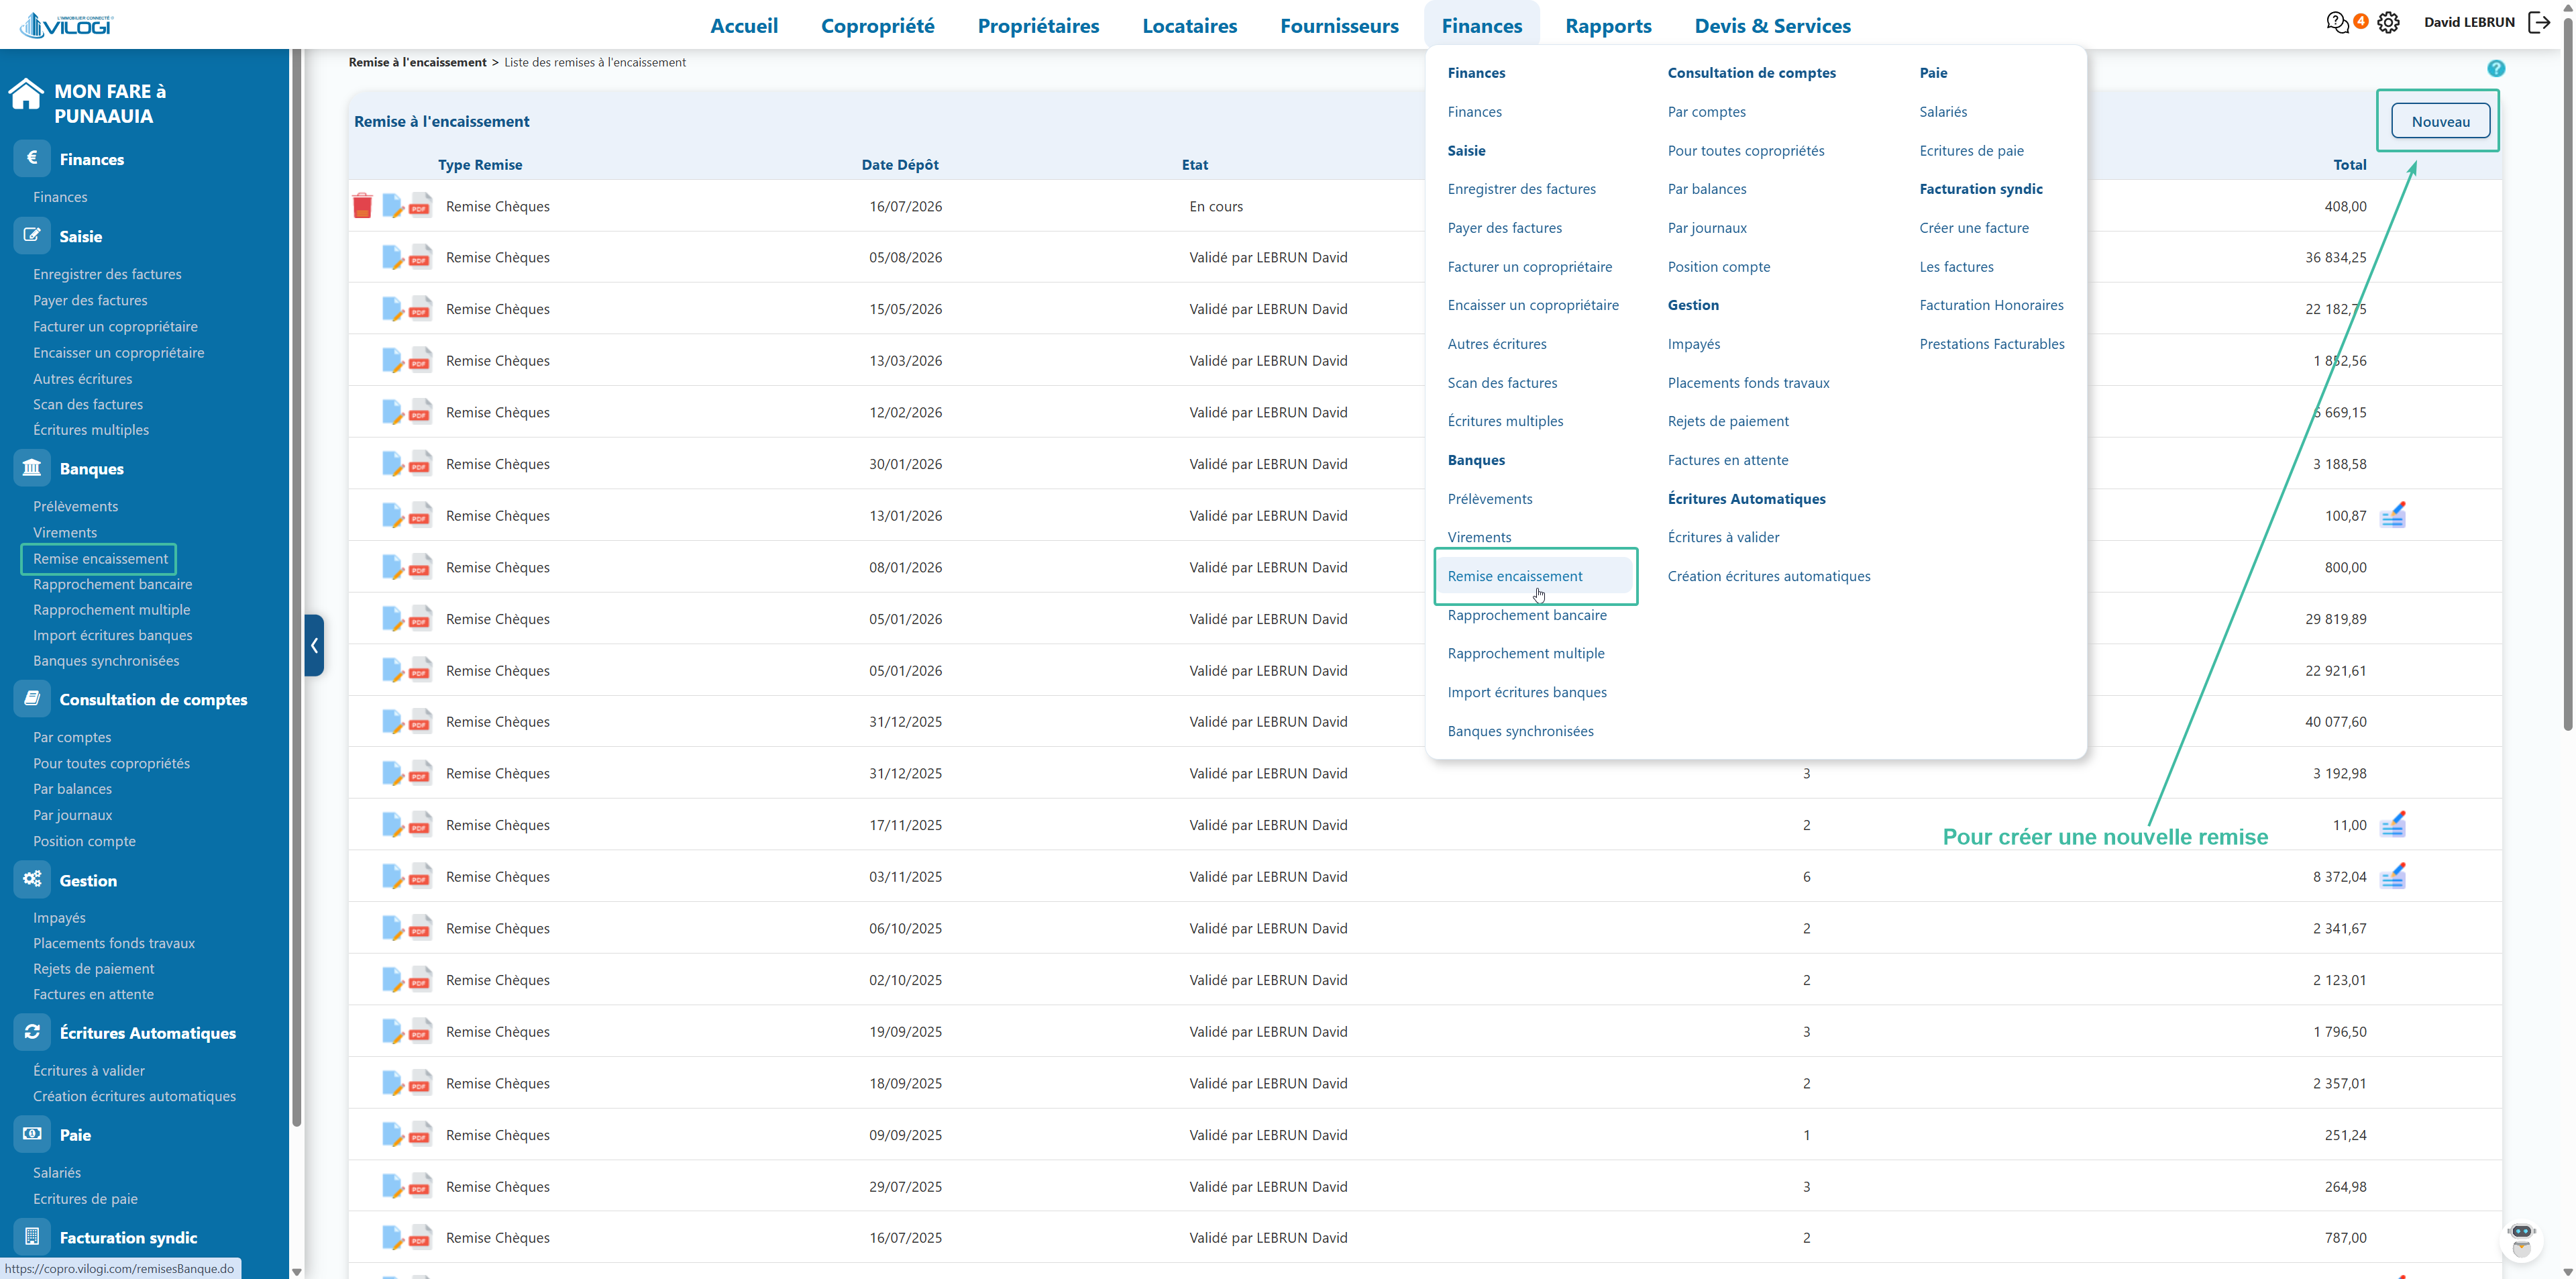The height and width of the screenshot is (1279, 2576).
Task: Edit the 15/05/2026 remise with pencil icon
Action: [393, 309]
